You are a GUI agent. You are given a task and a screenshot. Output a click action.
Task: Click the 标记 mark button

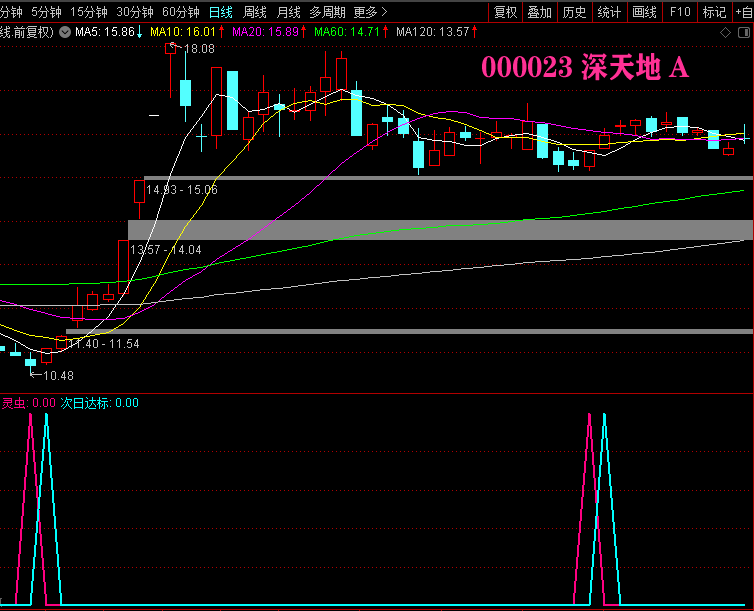(715, 12)
